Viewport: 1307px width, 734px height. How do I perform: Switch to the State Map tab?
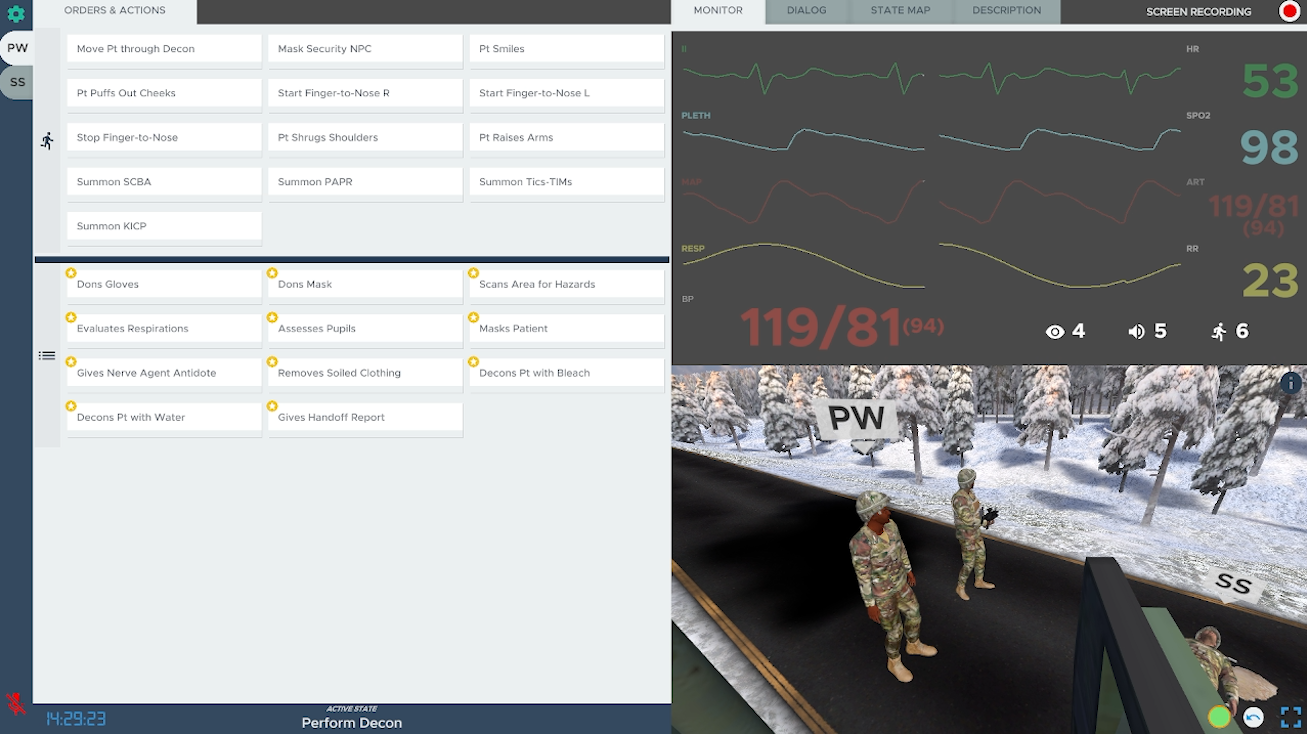[x=900, y=11]
